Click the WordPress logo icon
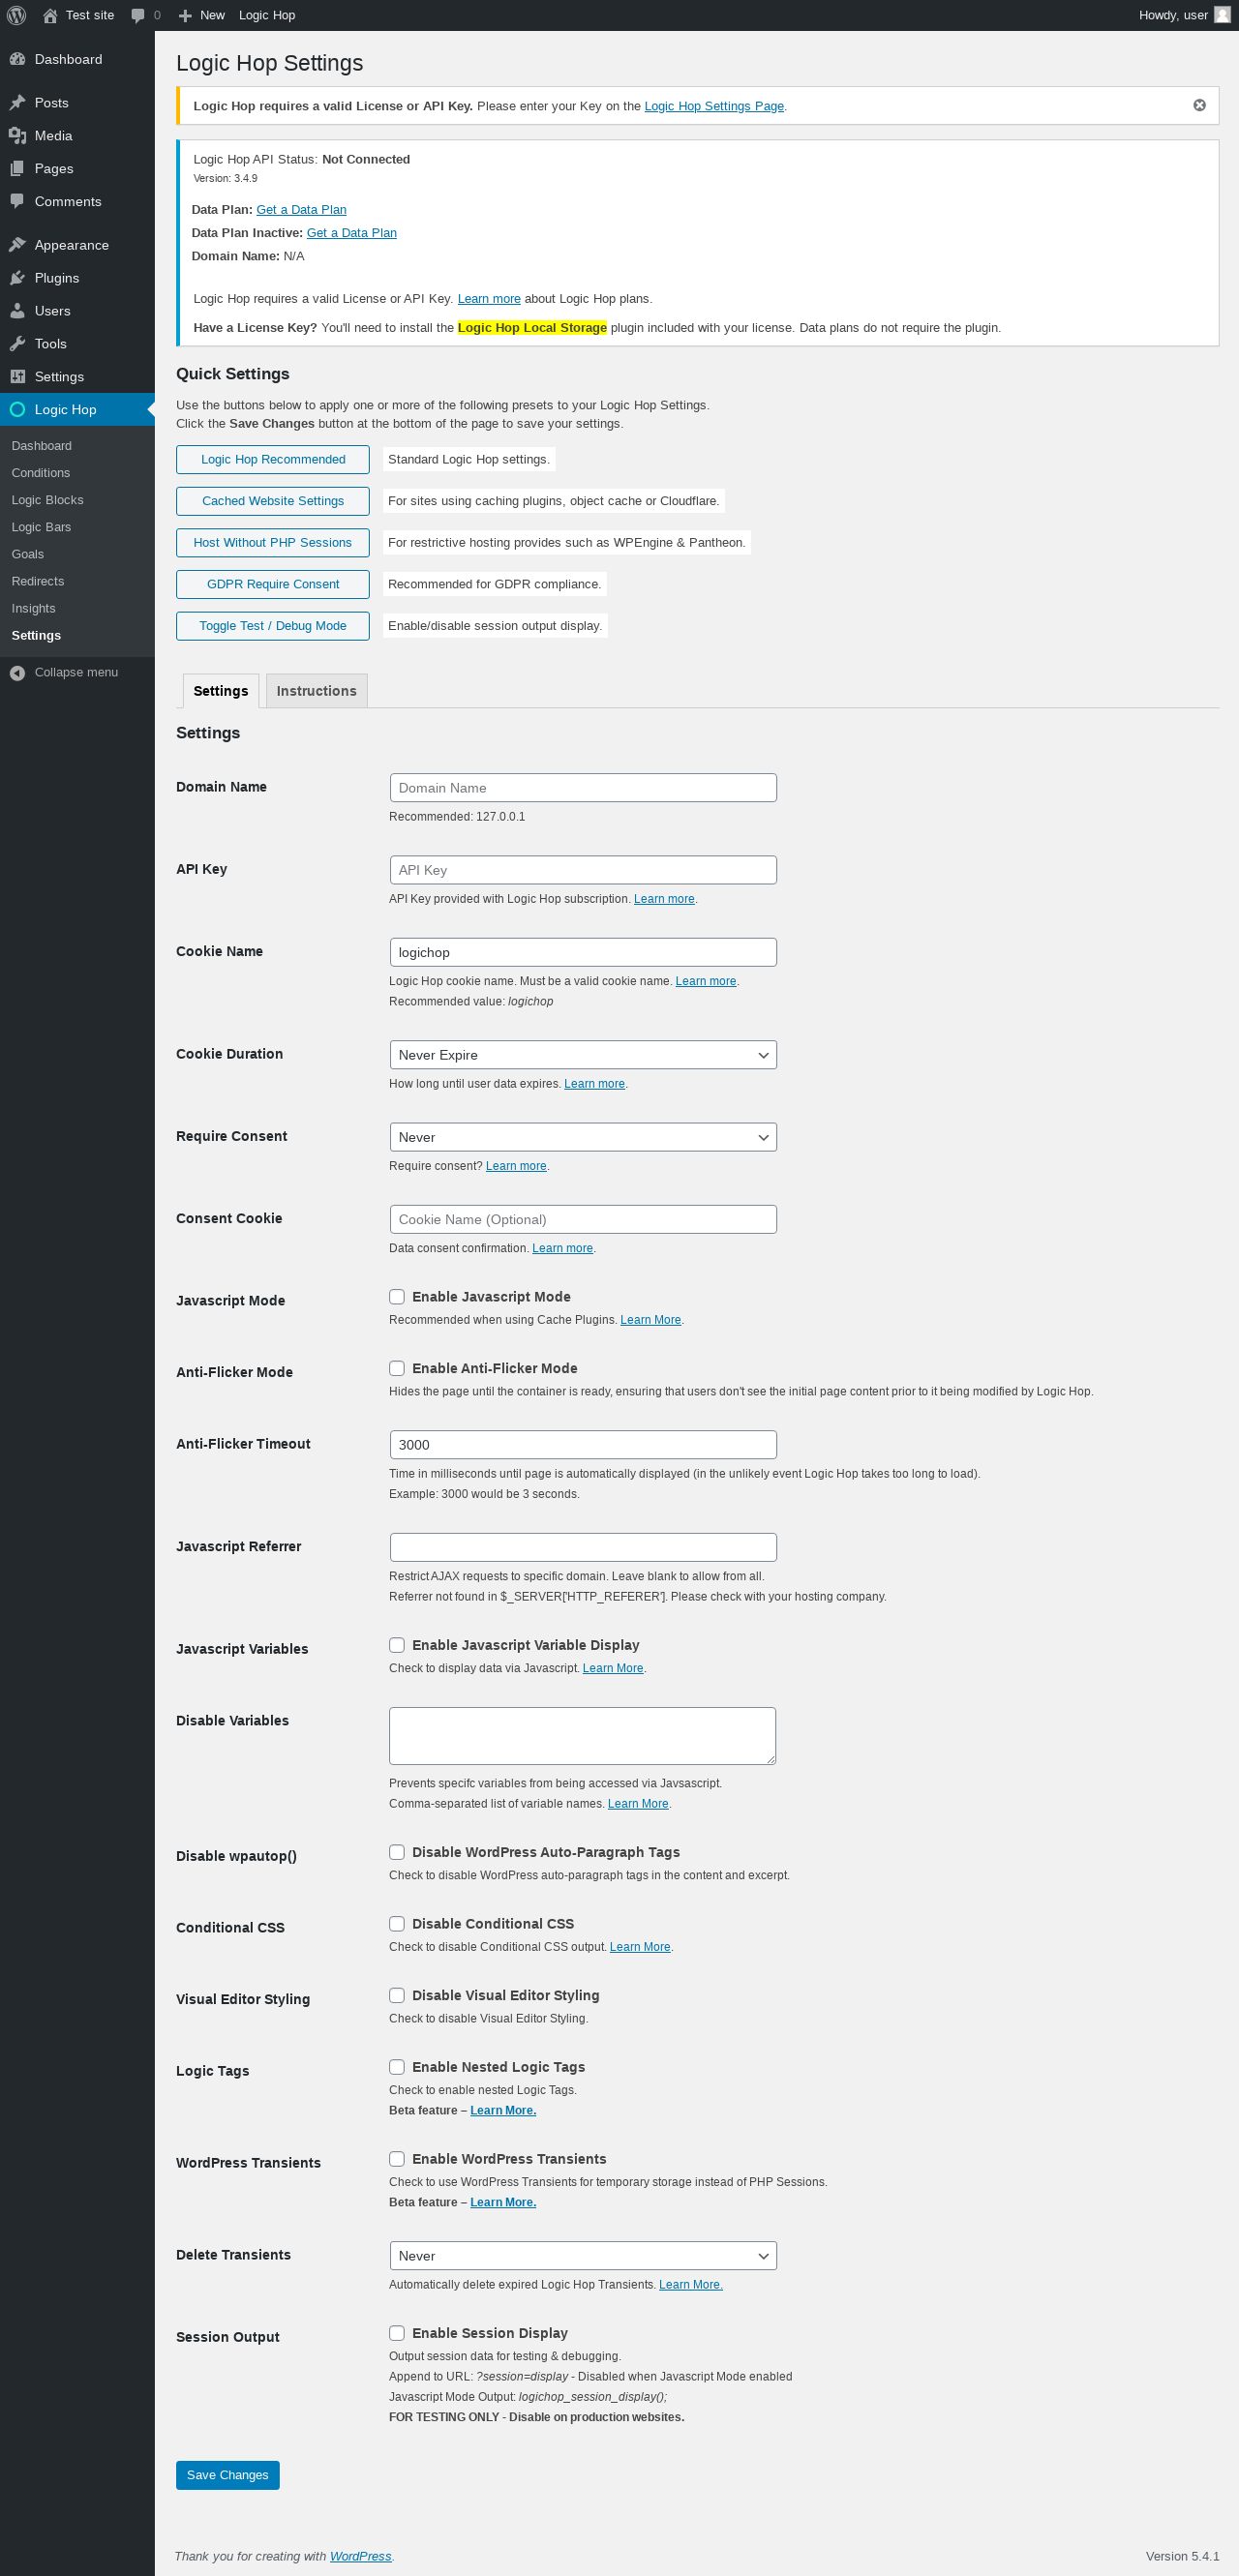The height and width of the screenshot is (2576, 1239). (16, 15)
